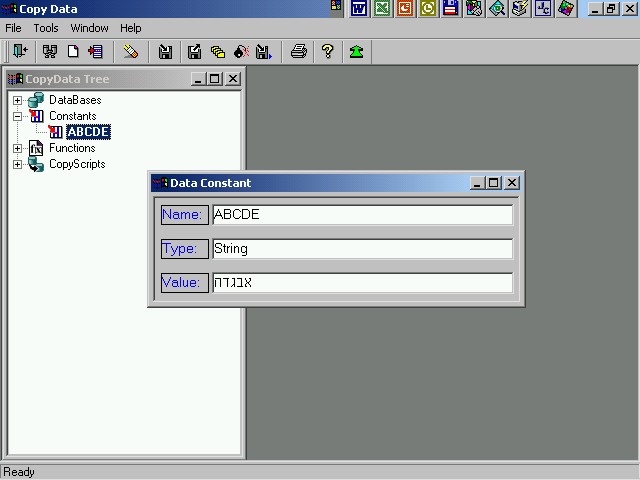Click the Value input field

(x=362, y=283)
